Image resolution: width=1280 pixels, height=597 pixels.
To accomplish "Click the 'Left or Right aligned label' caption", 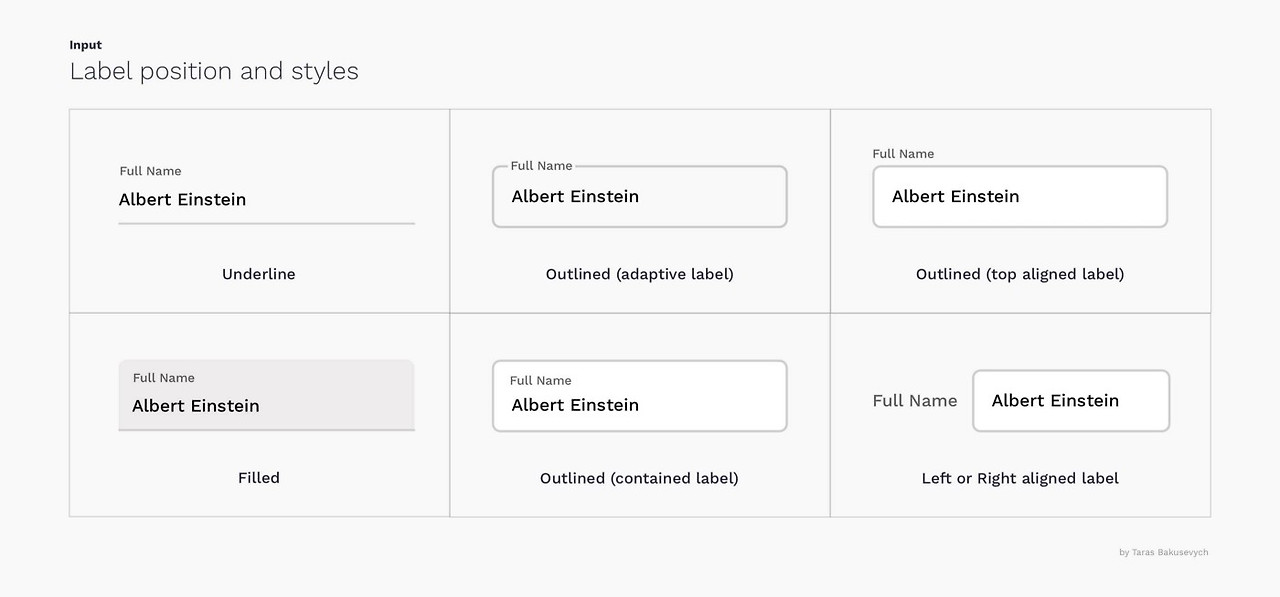I will coord(1019,477).
